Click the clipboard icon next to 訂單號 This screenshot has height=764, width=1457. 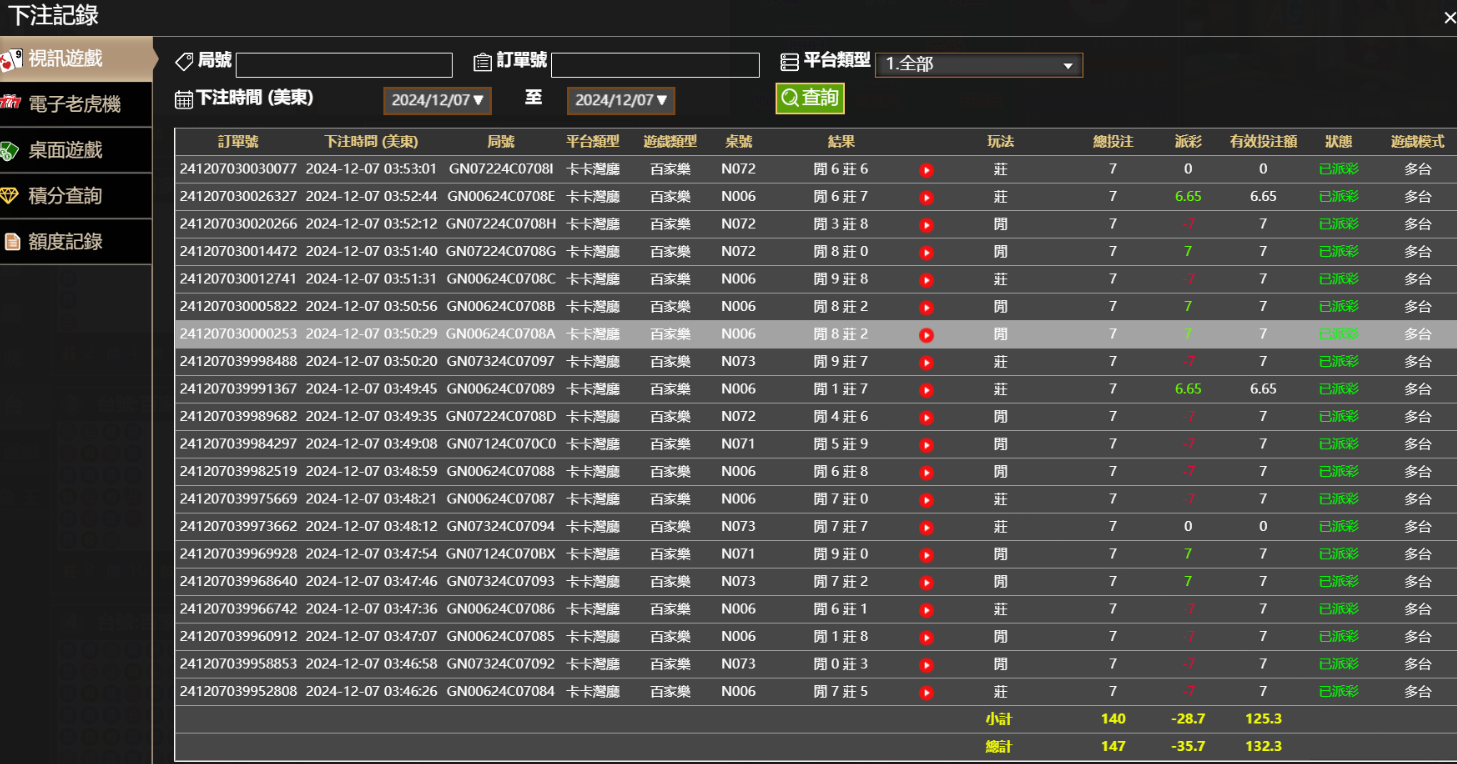(x=483, y=62)
